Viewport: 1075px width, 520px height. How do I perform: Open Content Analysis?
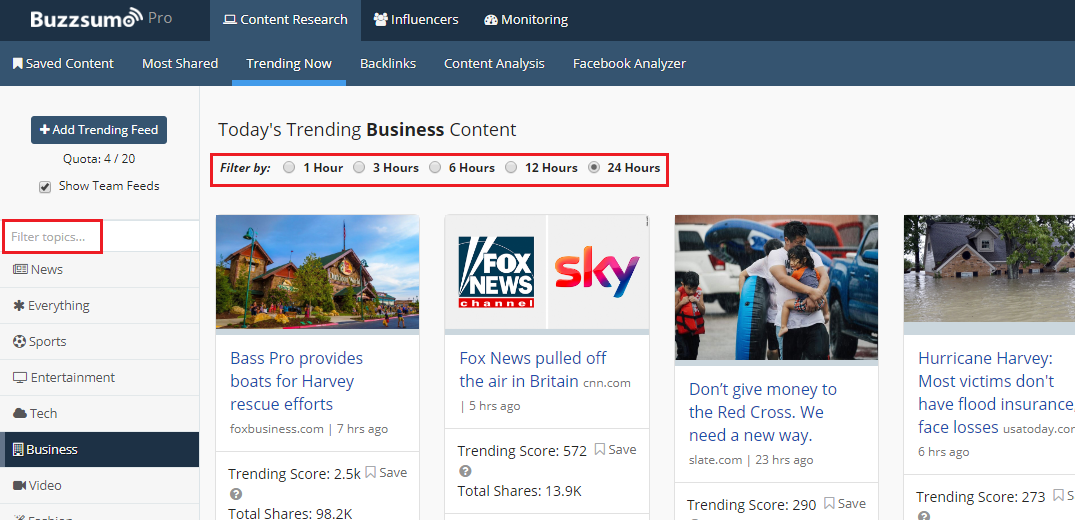point(494,63)
